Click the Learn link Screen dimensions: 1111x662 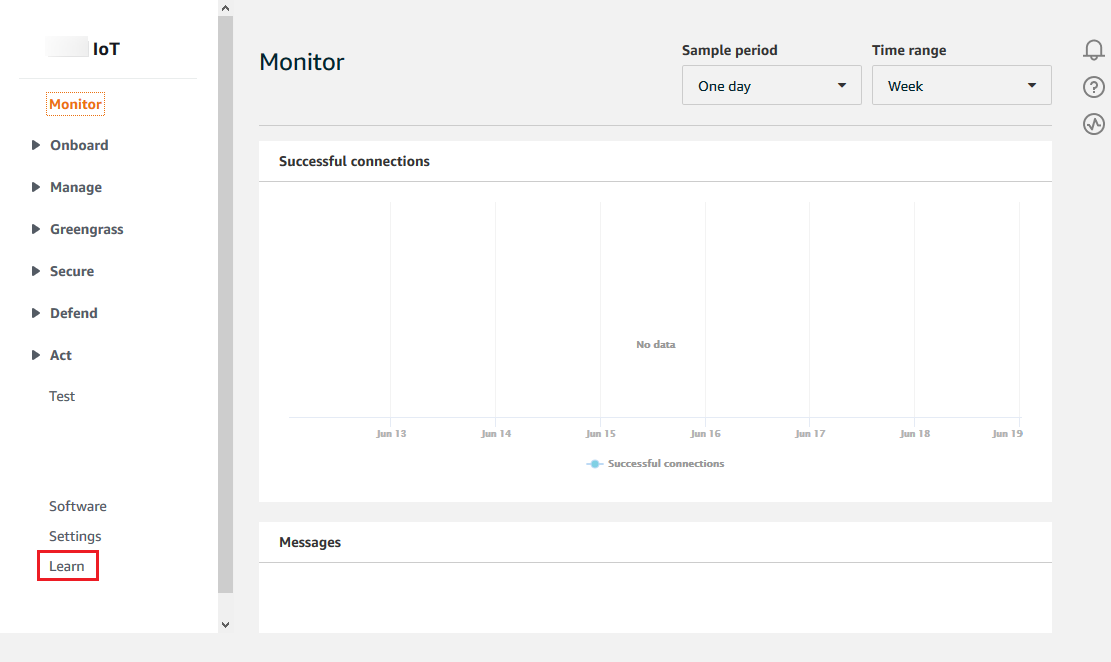pyautogui.click(x=67, y=566)
